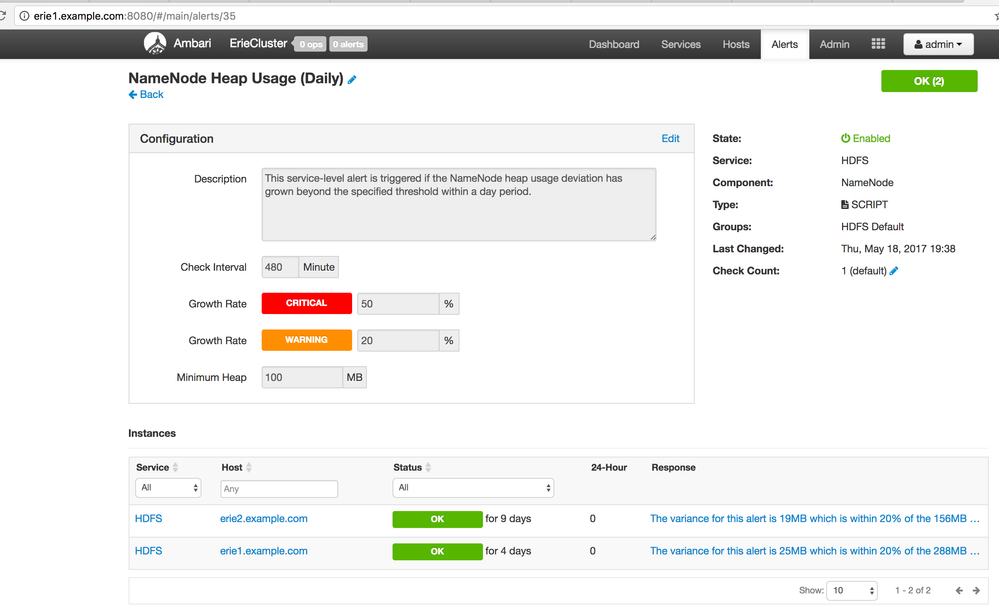Open the Admin tab

point(835,44)
